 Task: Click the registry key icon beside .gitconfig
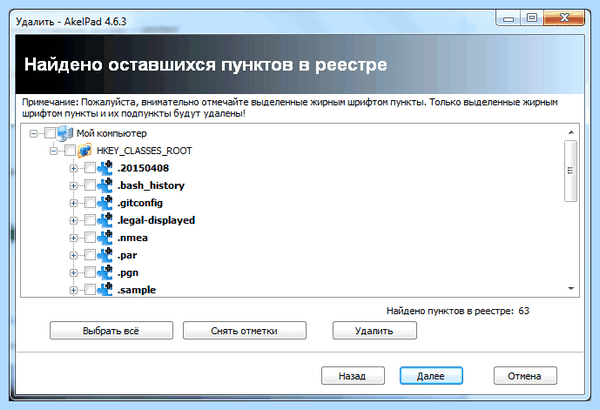click(105, 203)
